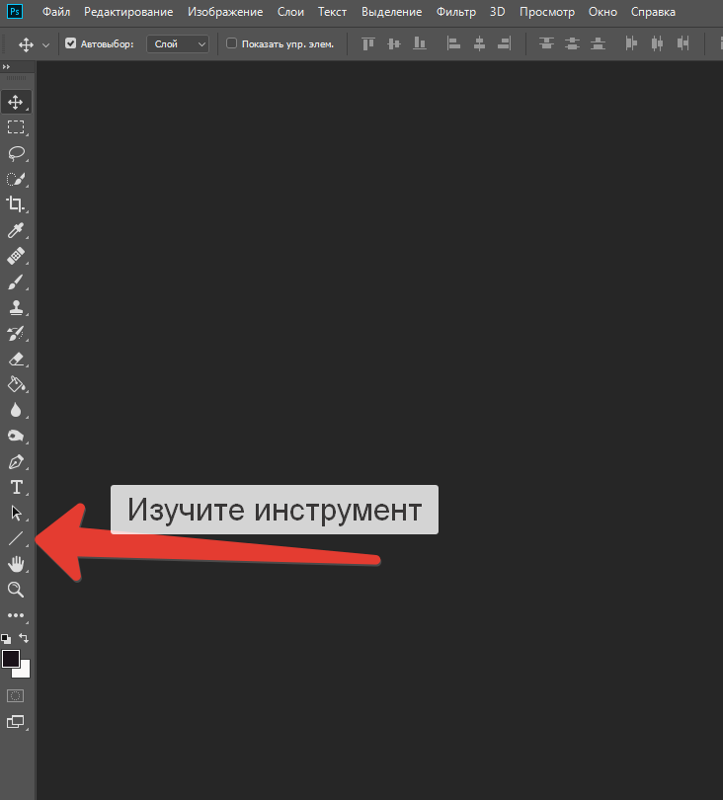The height and width of the screenshot is (800, 723).
Task: Open the Edit Toolbar three-dots menu
Action: coord(16,615)
